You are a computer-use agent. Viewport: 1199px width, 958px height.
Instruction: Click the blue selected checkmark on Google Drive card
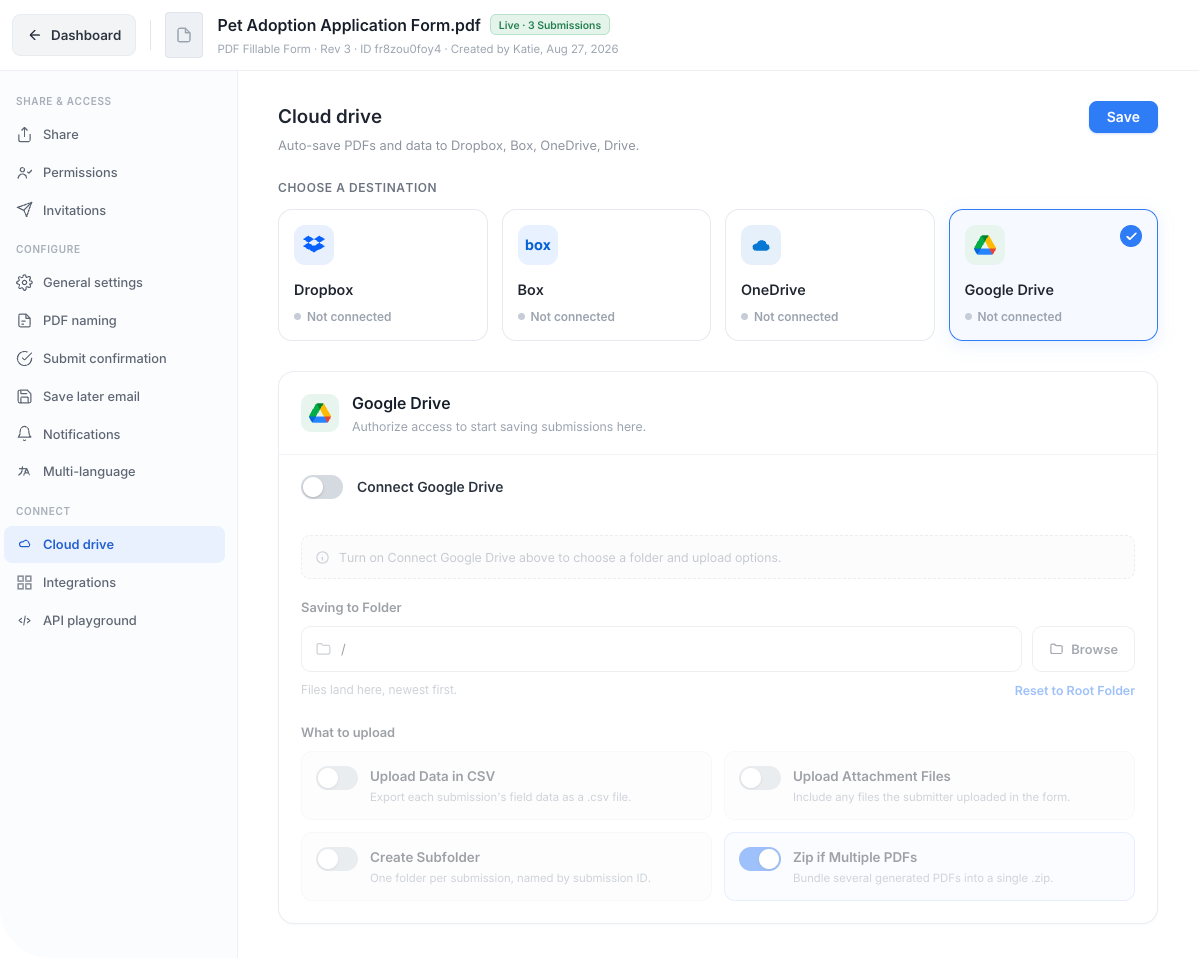[1131, 236]
